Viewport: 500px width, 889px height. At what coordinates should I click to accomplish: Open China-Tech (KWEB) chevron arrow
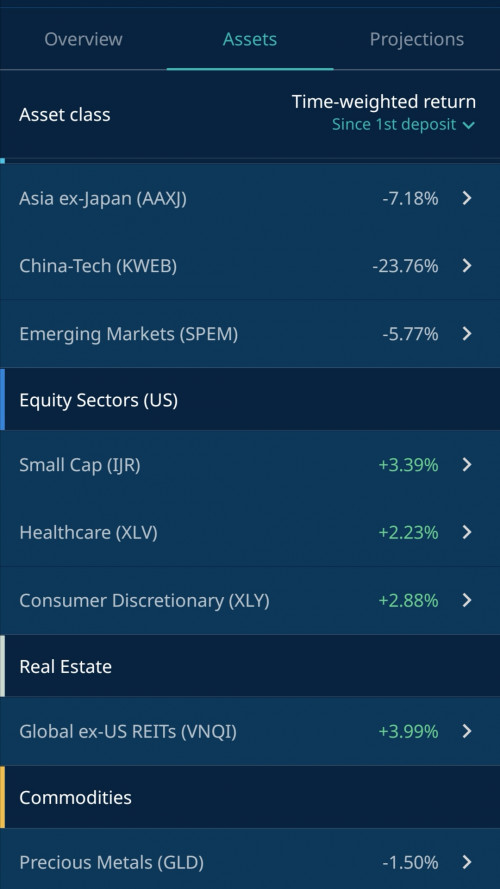coord(467,265)
